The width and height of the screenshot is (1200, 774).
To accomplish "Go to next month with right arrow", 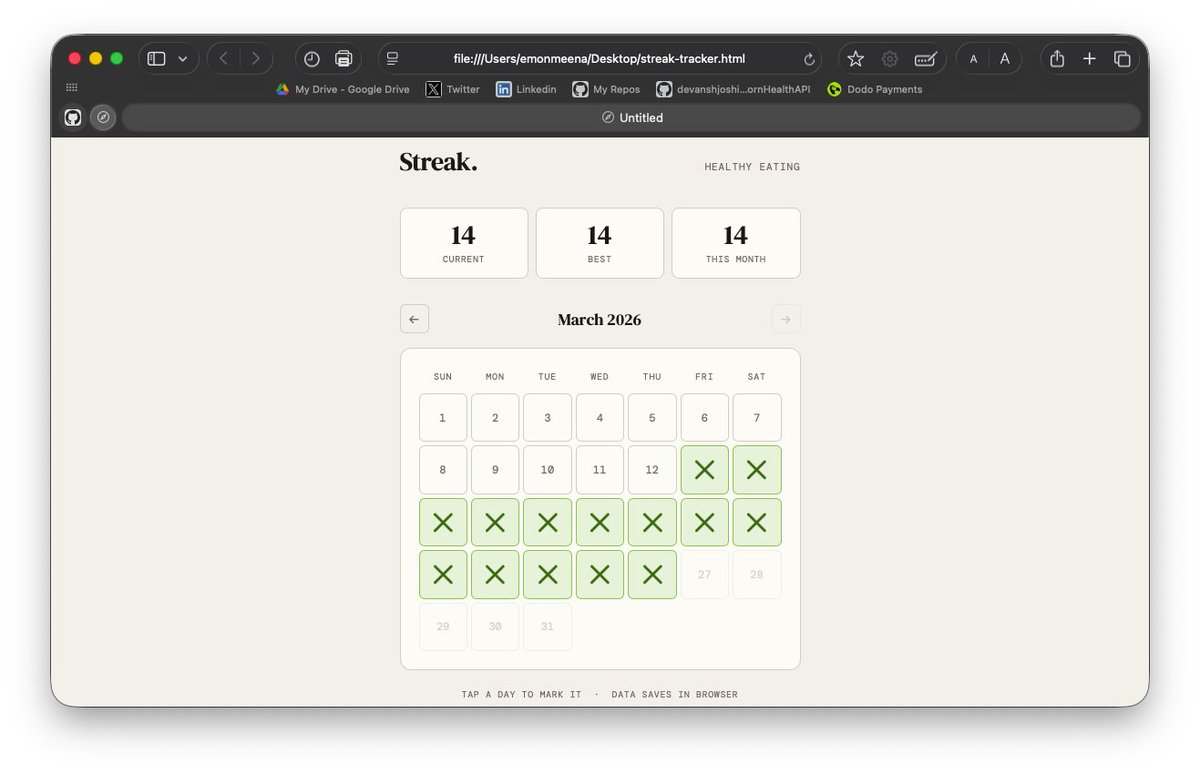I will (786, 319).
